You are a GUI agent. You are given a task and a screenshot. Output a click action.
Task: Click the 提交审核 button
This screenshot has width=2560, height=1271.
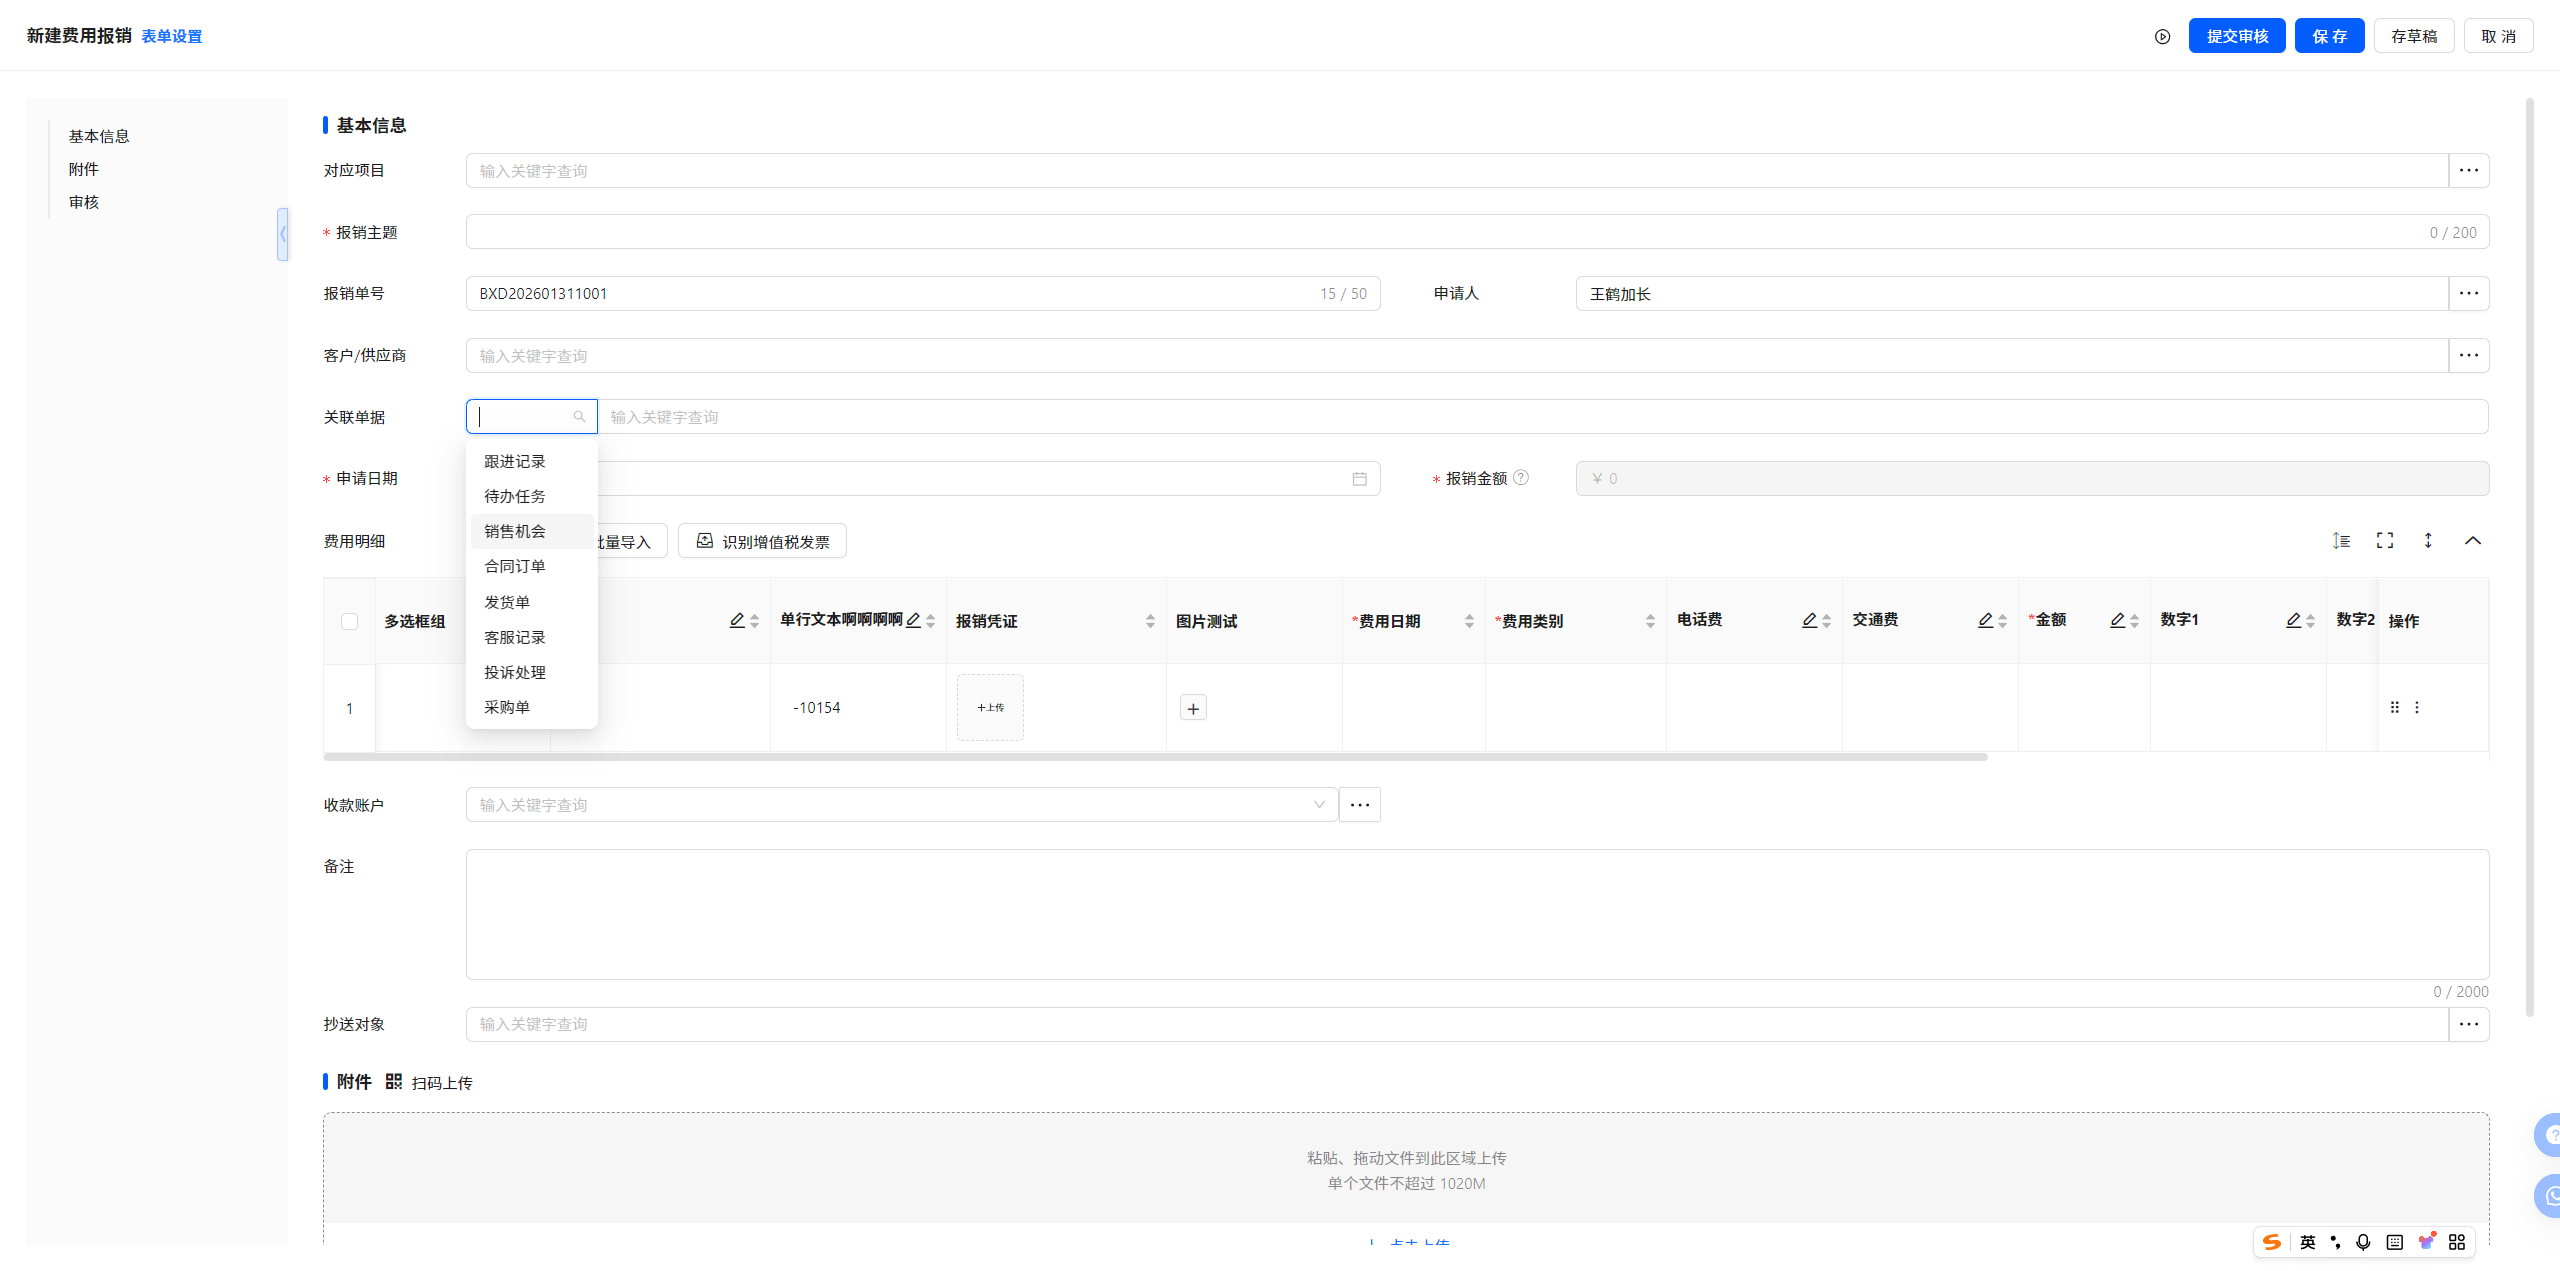[x=2237, y=36]
